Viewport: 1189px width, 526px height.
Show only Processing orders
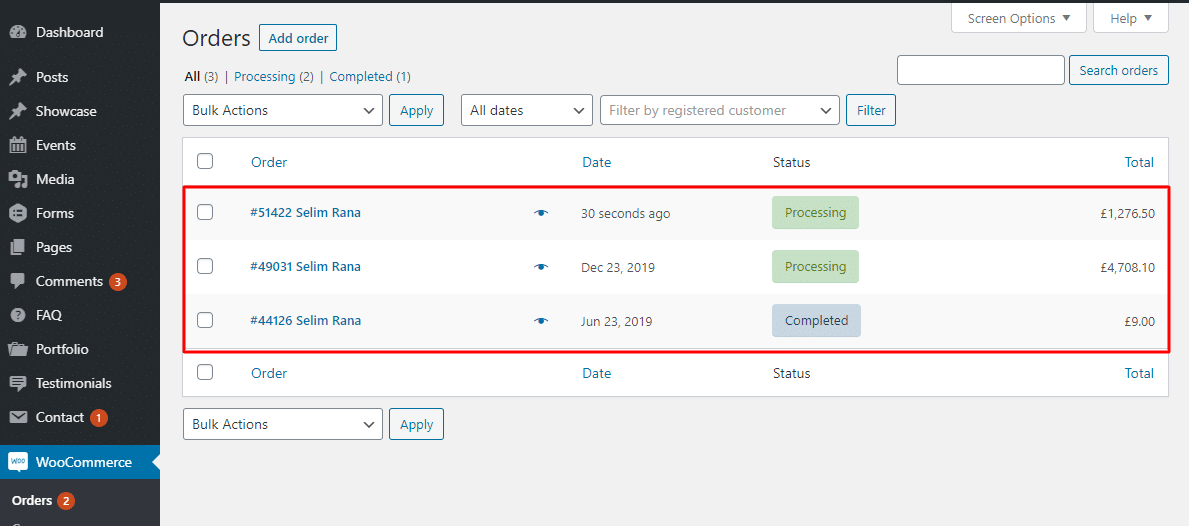point(265,76)
